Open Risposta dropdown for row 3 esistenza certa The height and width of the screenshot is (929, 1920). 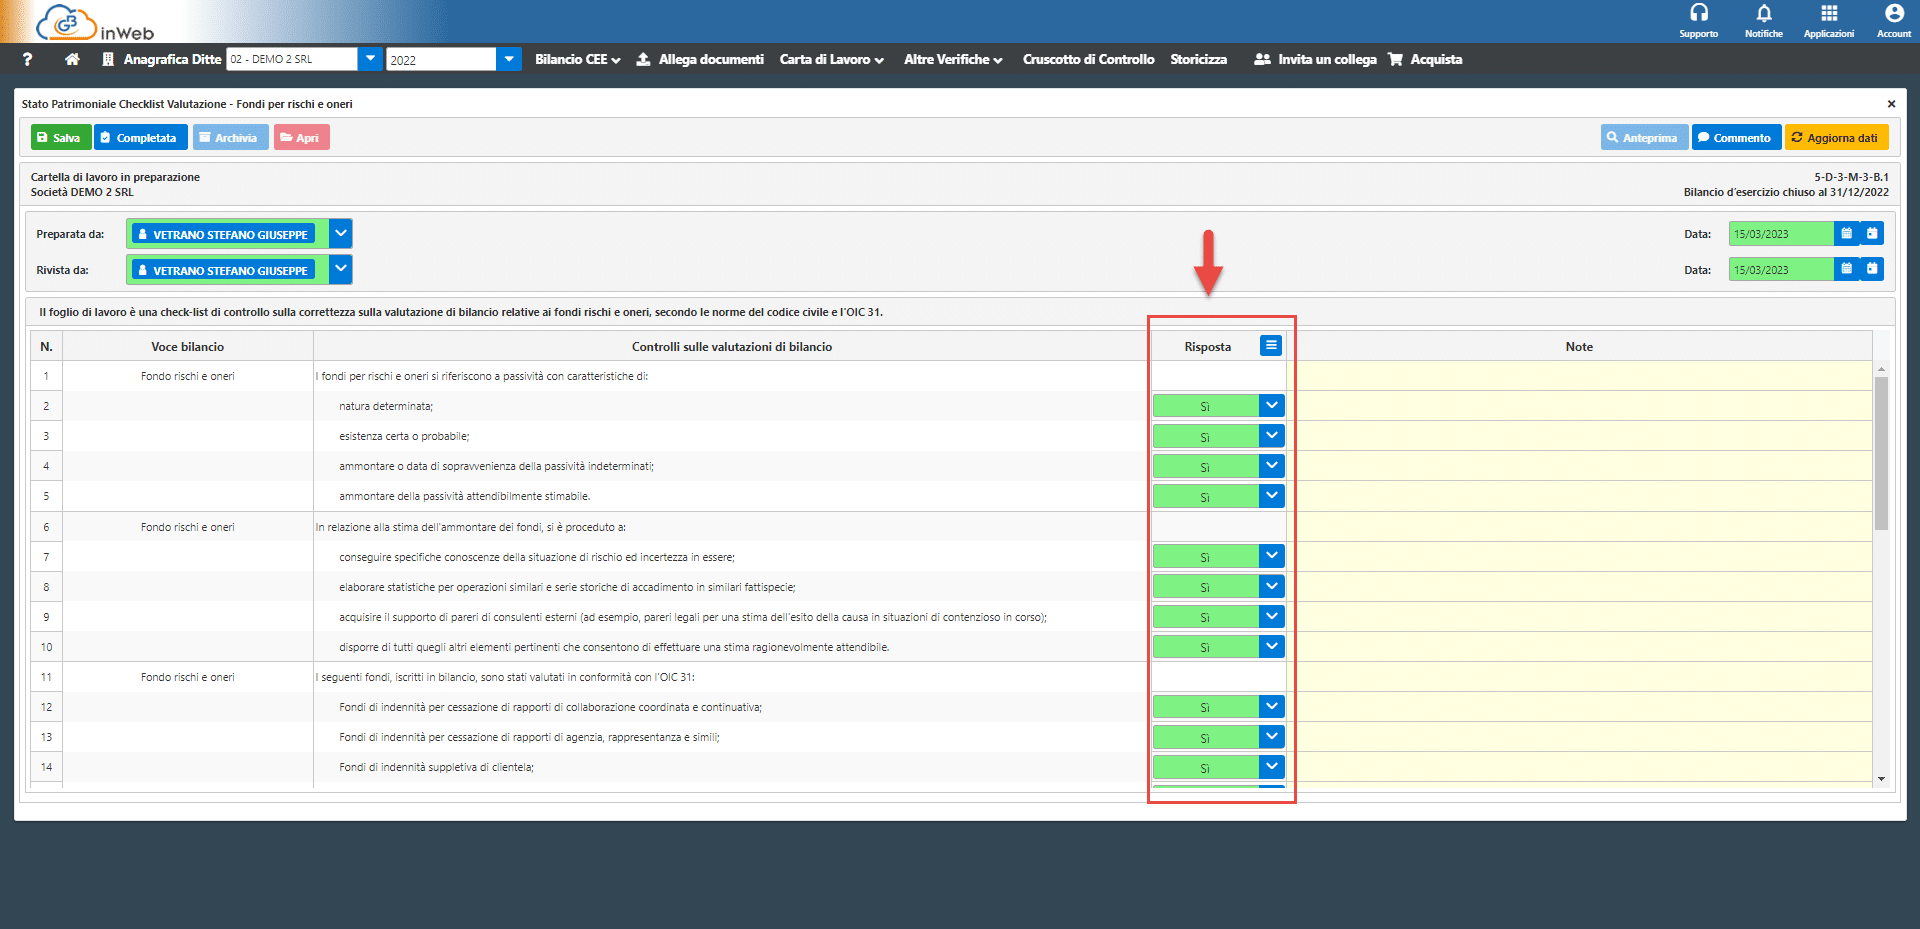pos(1271,436)
